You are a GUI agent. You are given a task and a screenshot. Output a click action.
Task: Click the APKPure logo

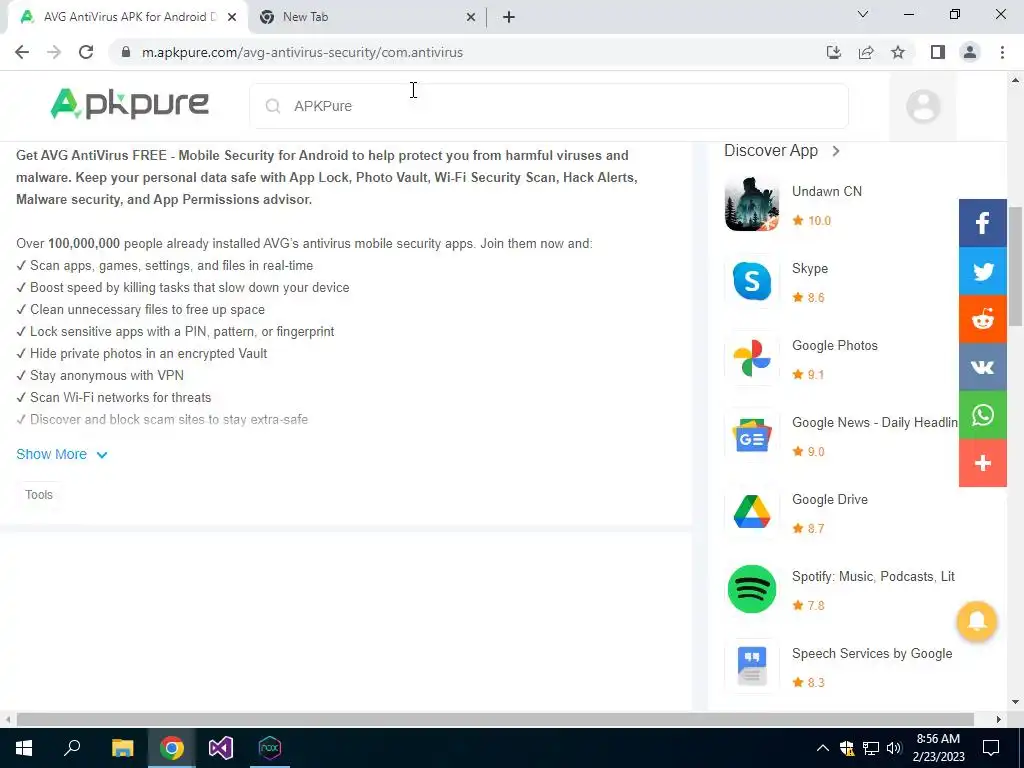tap(129, 104)
